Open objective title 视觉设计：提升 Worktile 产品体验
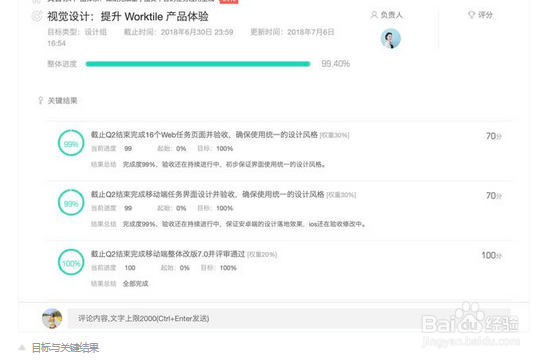This screenshot has height=360, width=550. tap(128, 16)
